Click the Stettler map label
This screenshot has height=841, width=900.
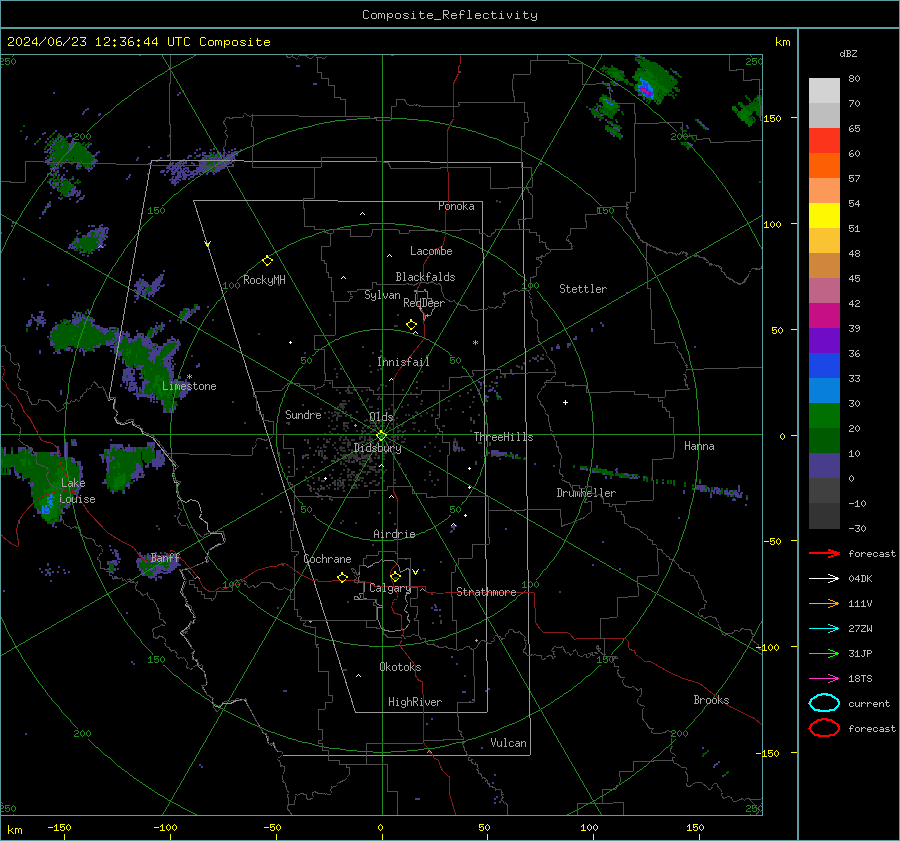pyautogui.click(x=583, y=289)
